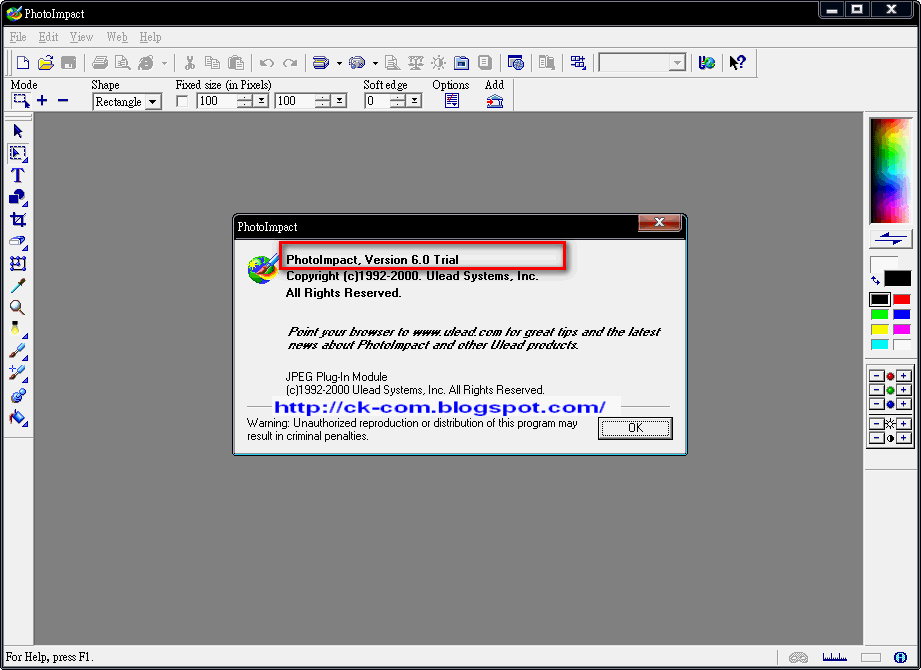Viewport: 921px width, 670px height.
Task: Click the Soft edge value field
Action: click(x=377, y=101)
